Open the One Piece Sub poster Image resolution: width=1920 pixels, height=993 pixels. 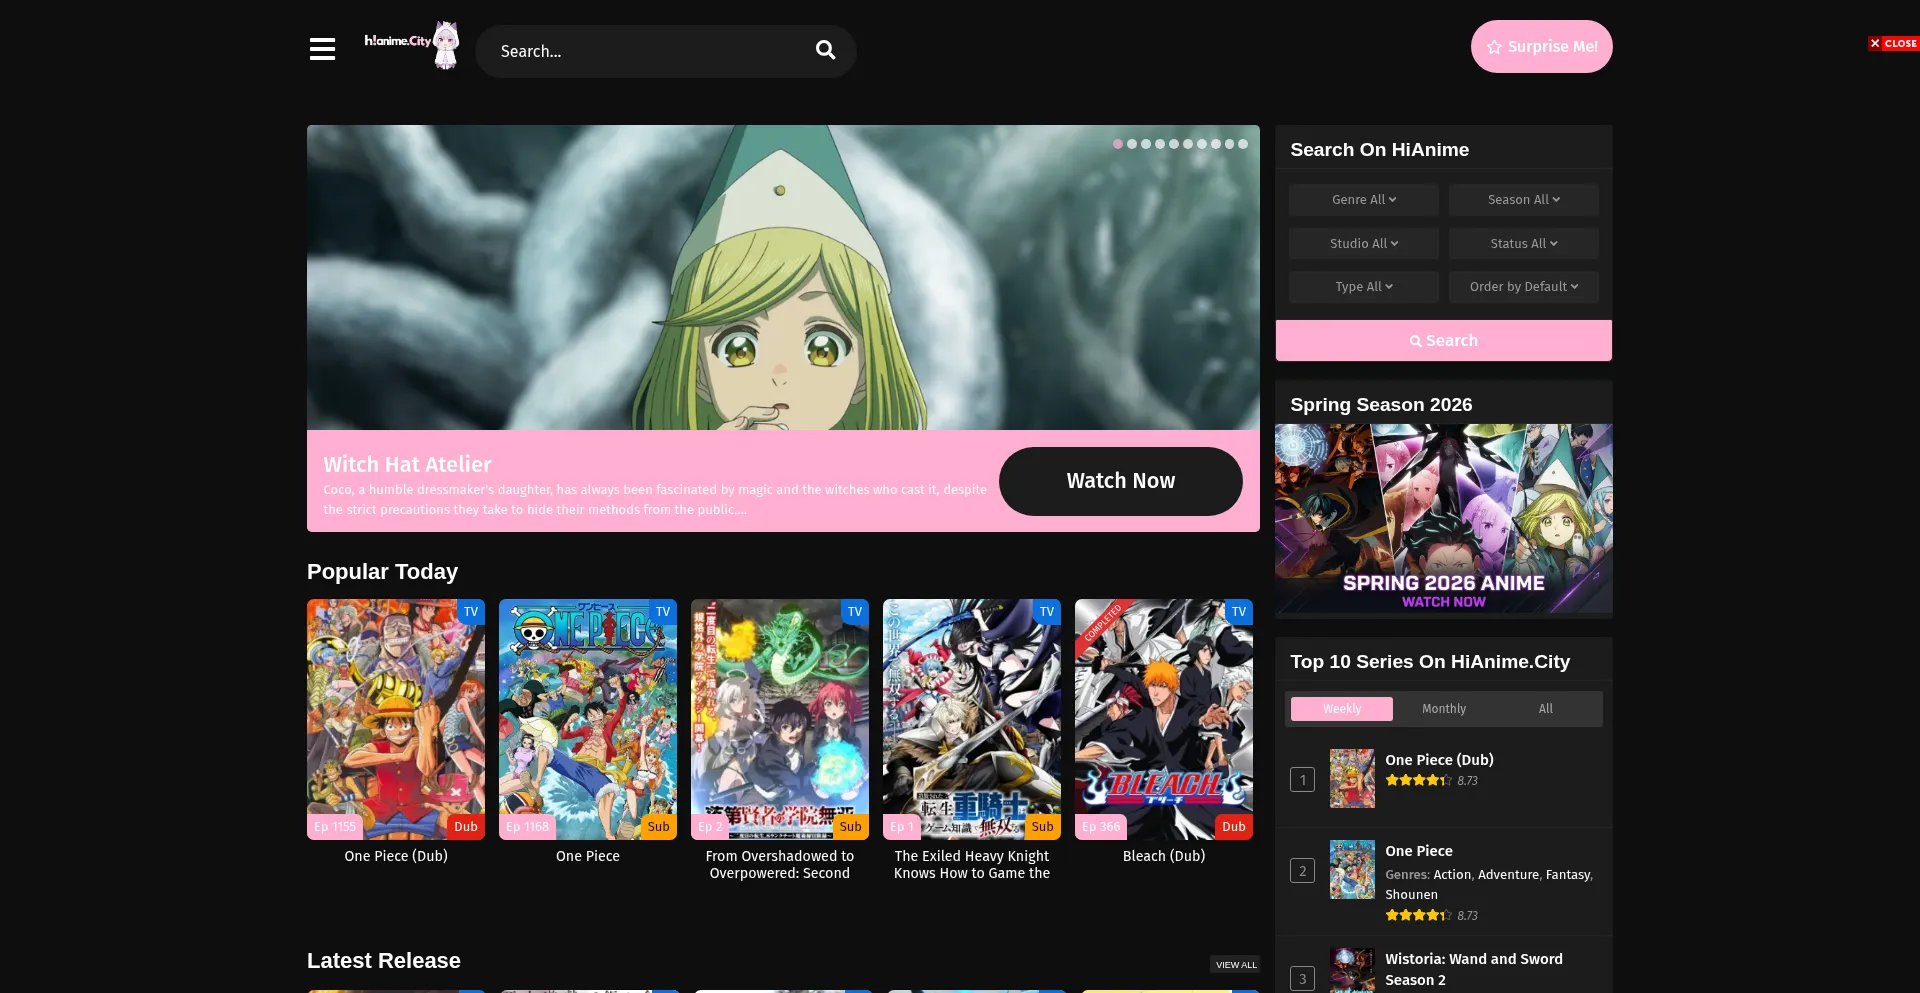(x=588, y=719)
